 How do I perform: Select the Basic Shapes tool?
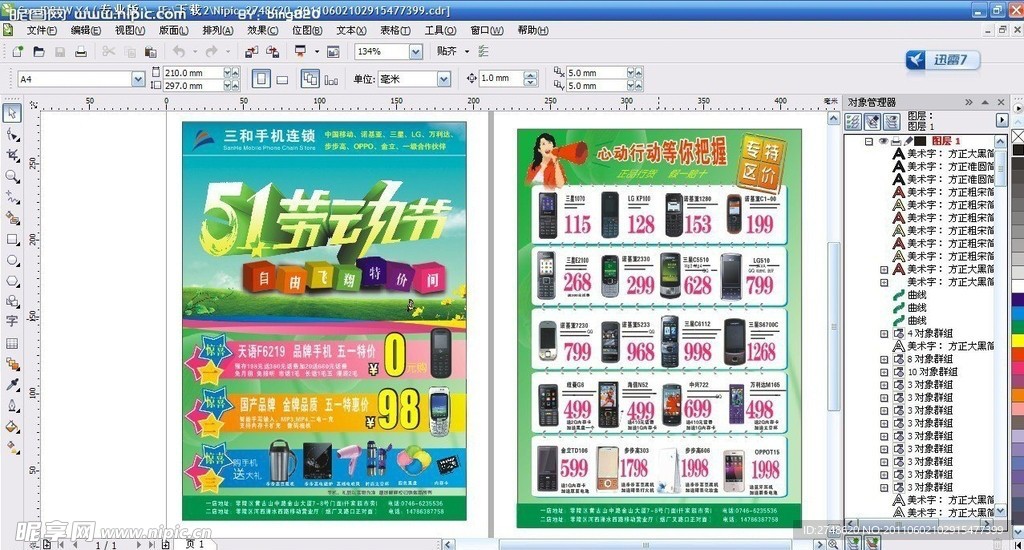[12, 301]
